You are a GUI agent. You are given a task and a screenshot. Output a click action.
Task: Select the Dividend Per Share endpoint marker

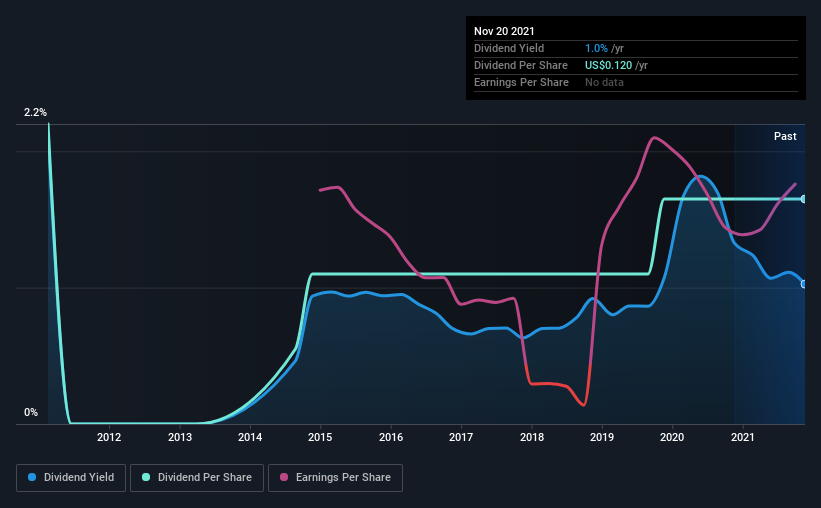pos(803,199)
